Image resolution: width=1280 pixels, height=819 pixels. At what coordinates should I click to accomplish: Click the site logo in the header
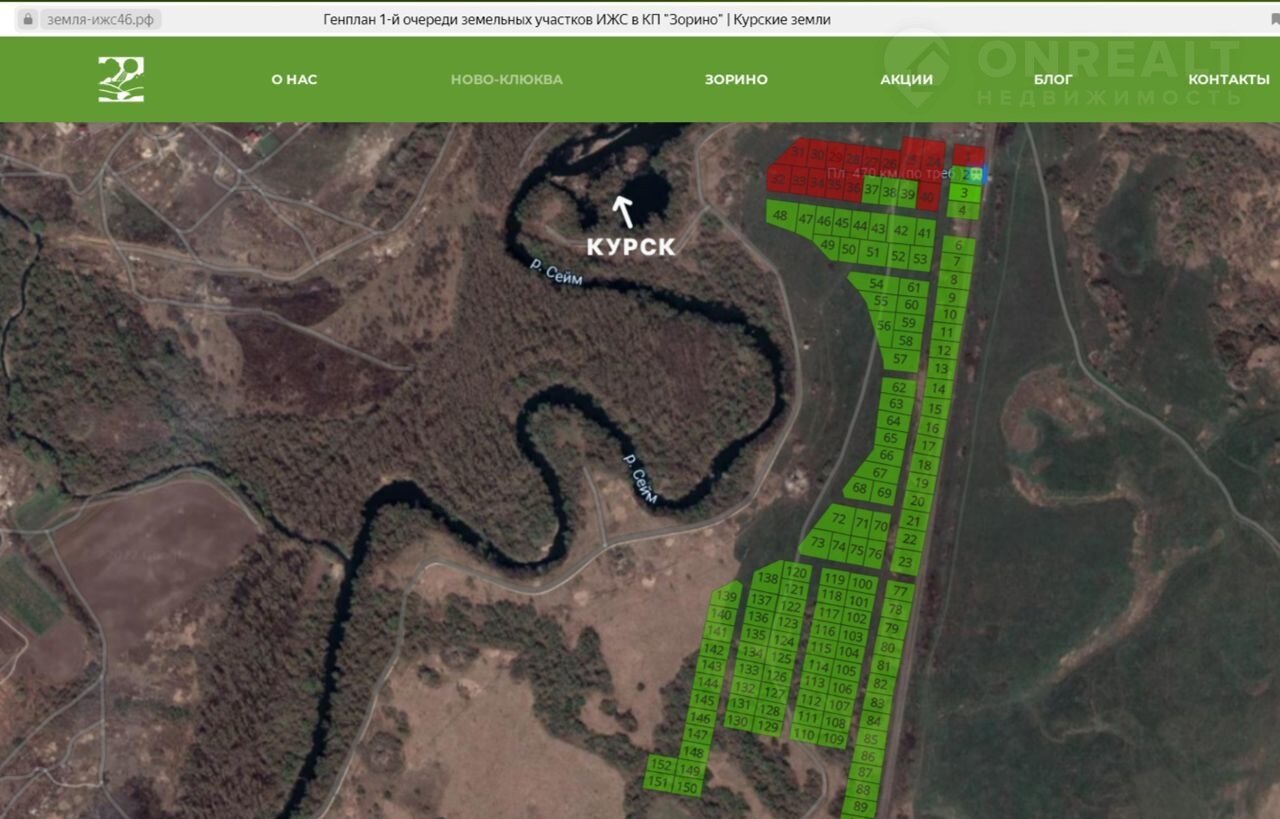click(x=121, y=79)
